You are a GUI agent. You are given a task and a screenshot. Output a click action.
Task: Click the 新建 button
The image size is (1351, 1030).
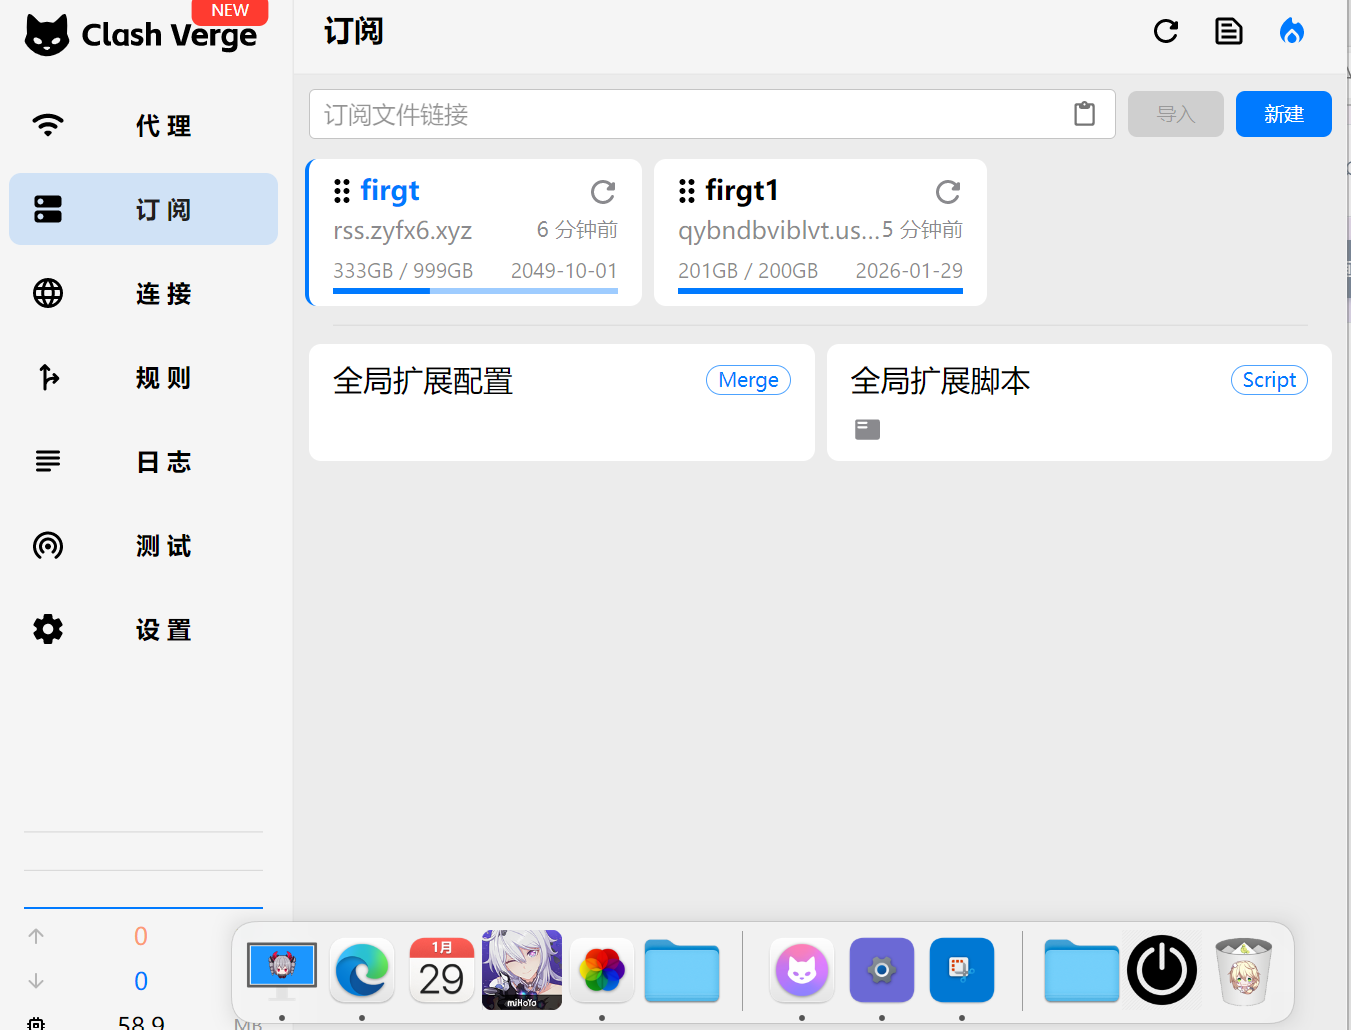point(1283,114)
